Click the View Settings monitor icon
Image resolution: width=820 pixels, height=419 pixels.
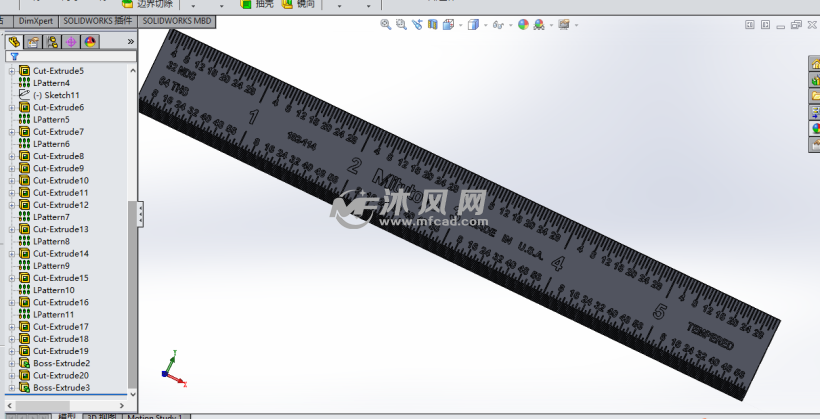[x=564, y=24]
